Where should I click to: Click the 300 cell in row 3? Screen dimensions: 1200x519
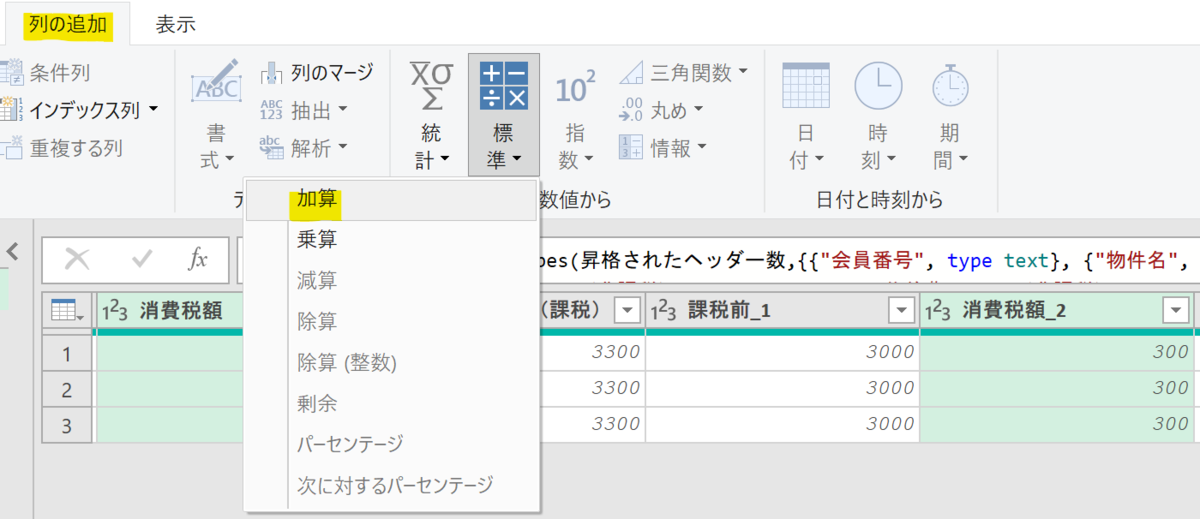[x=1057, y=424]
